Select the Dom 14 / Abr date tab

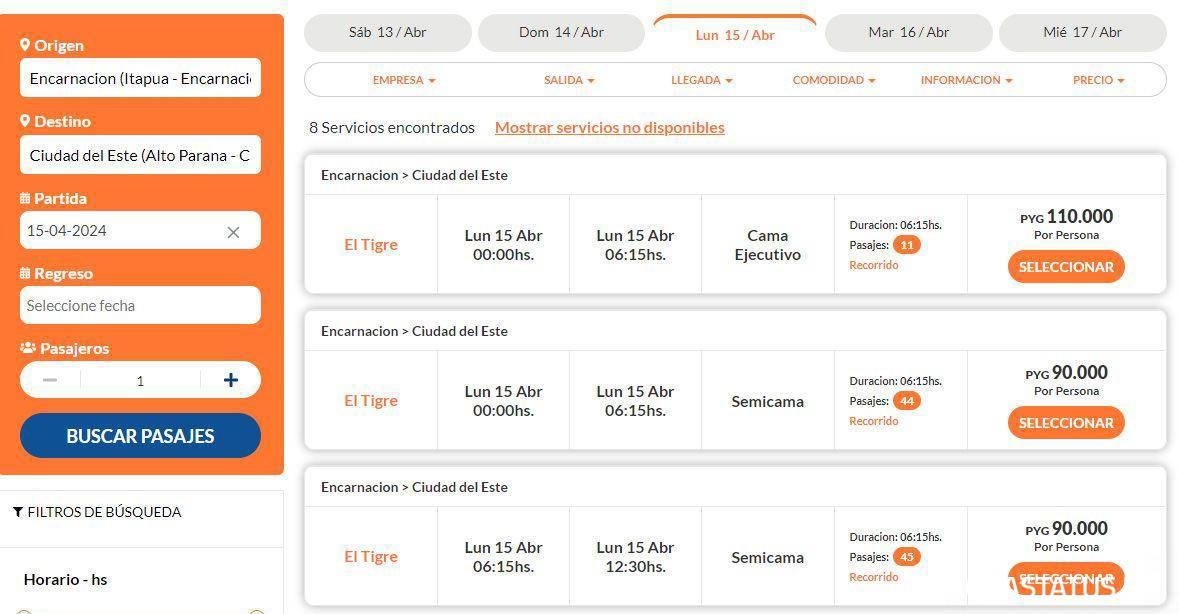click(x=561, y=32)
